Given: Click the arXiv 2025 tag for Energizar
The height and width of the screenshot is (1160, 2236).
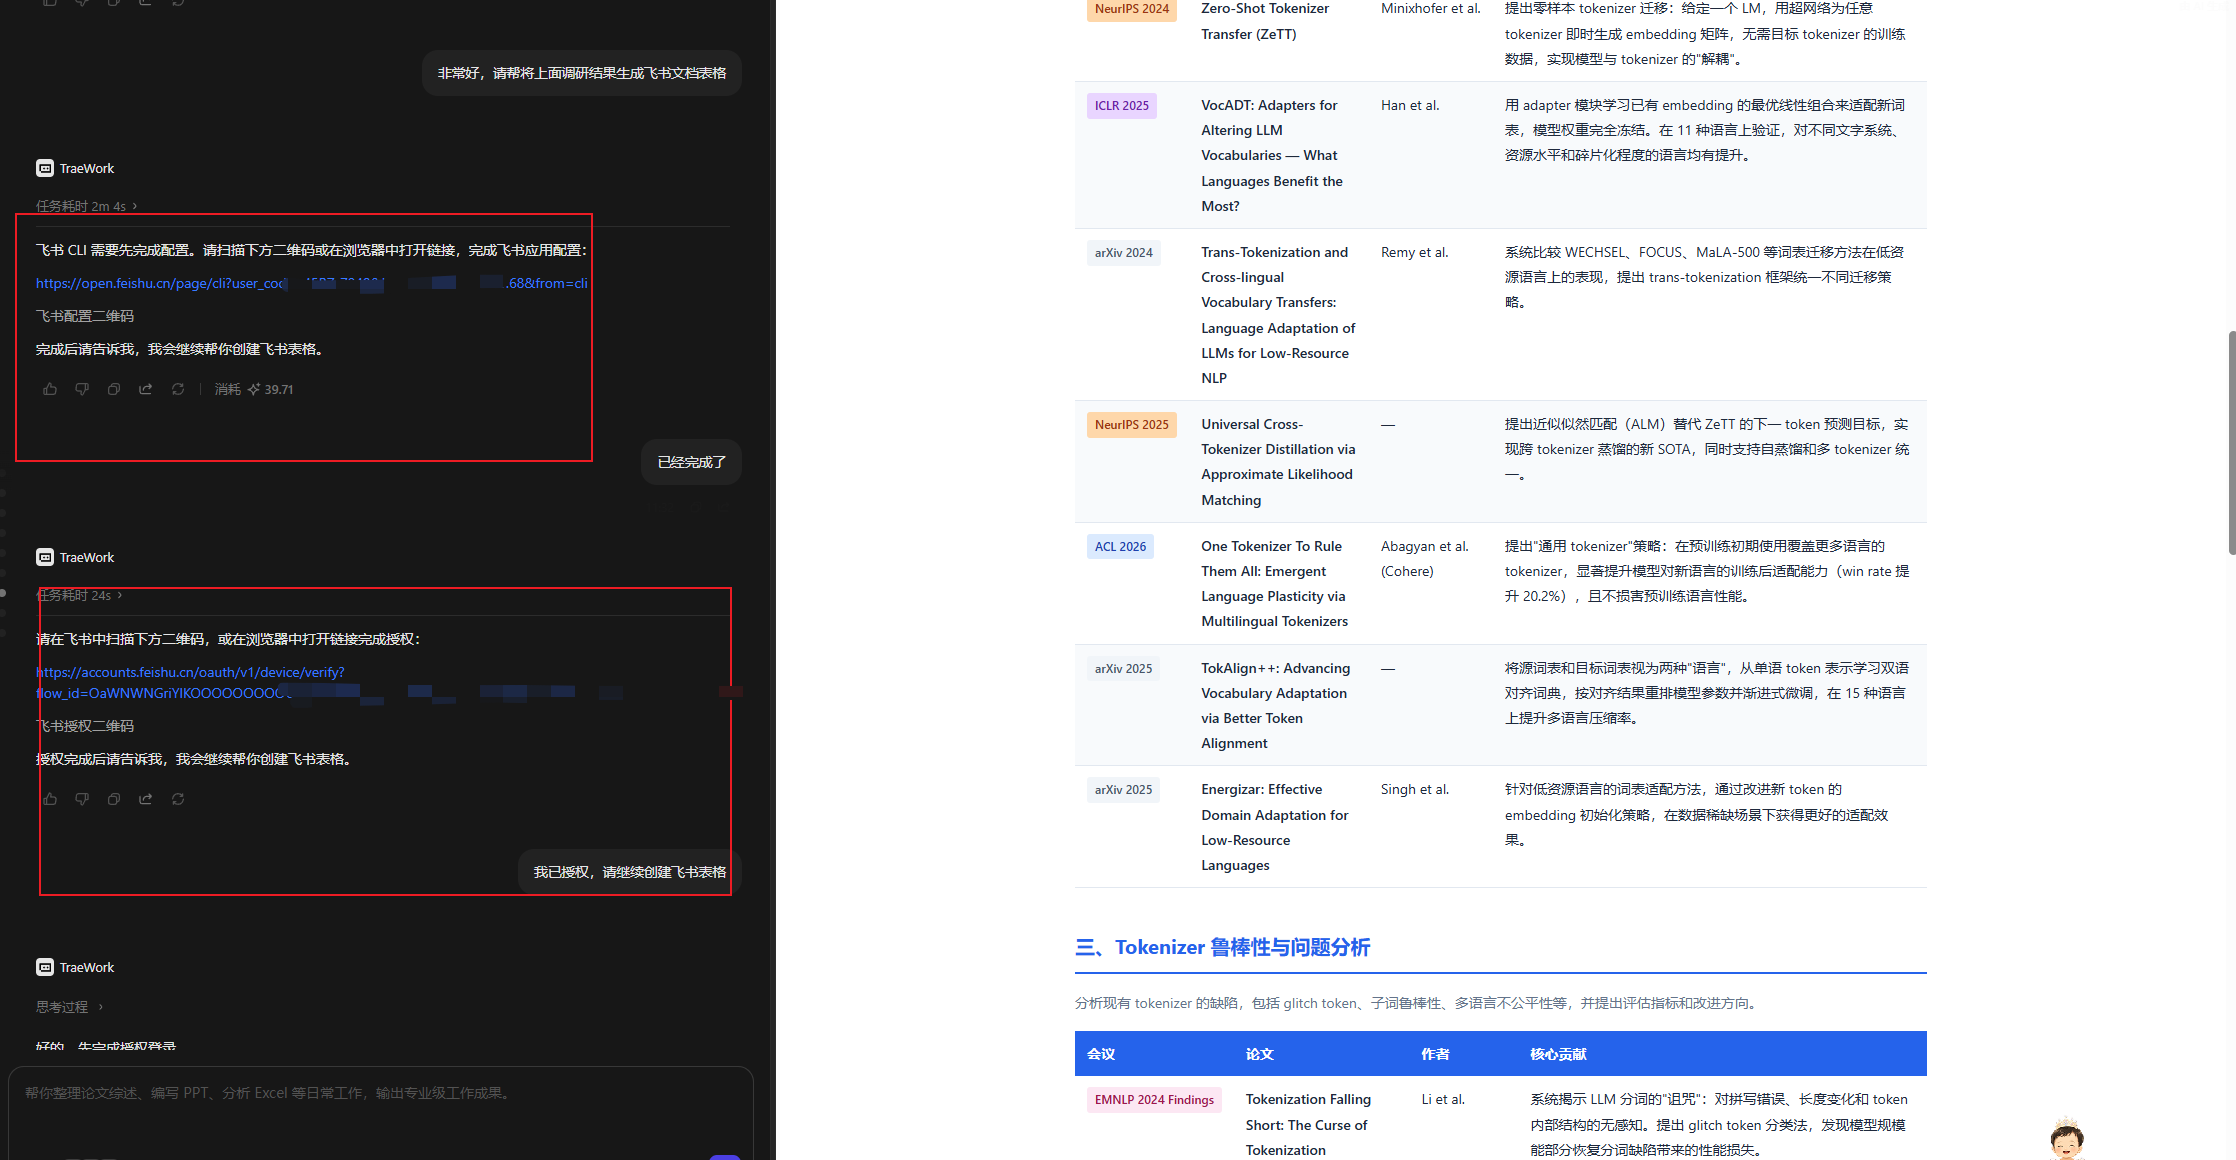Looking at the screenshot, I should pyautogui.click(x=1123, y=790).
